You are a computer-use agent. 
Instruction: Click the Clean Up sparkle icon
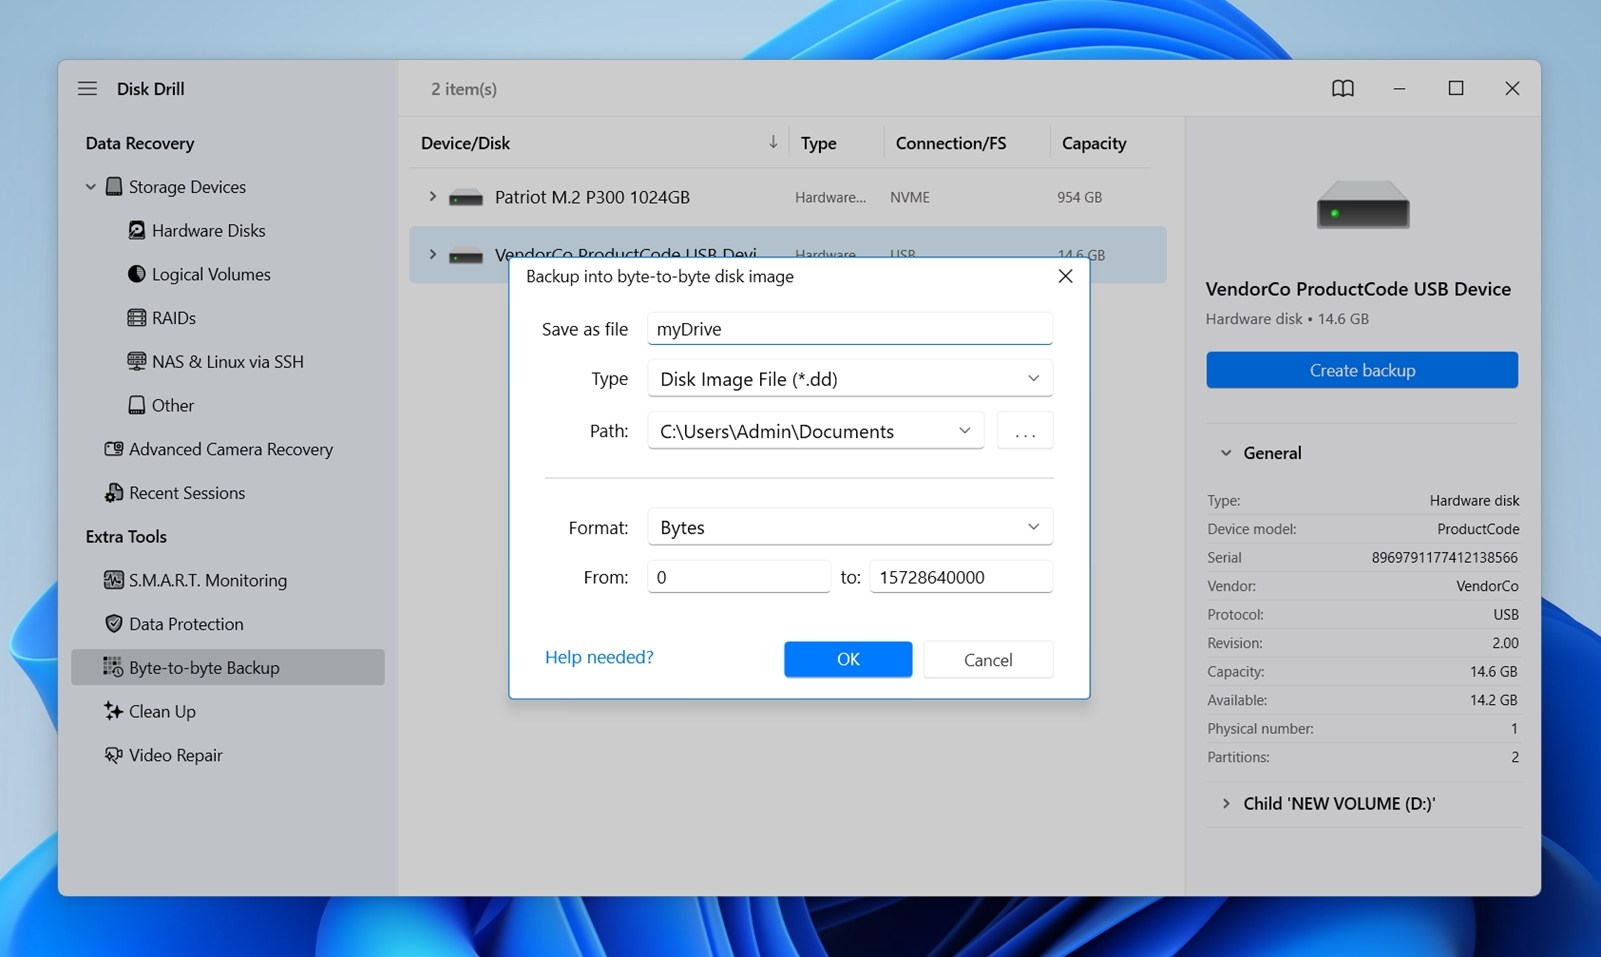(x=113, y=711)
